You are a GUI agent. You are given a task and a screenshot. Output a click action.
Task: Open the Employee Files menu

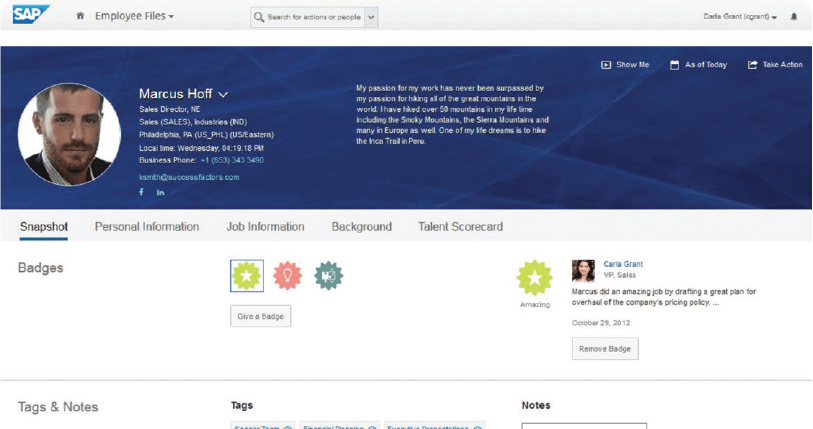click(x=134, y=16)
